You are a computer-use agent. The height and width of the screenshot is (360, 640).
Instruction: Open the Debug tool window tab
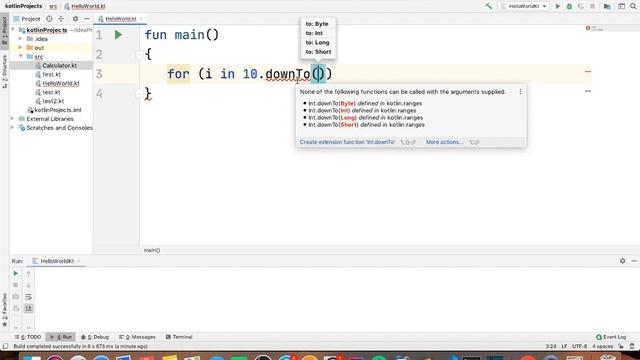(x=95, y=337)
